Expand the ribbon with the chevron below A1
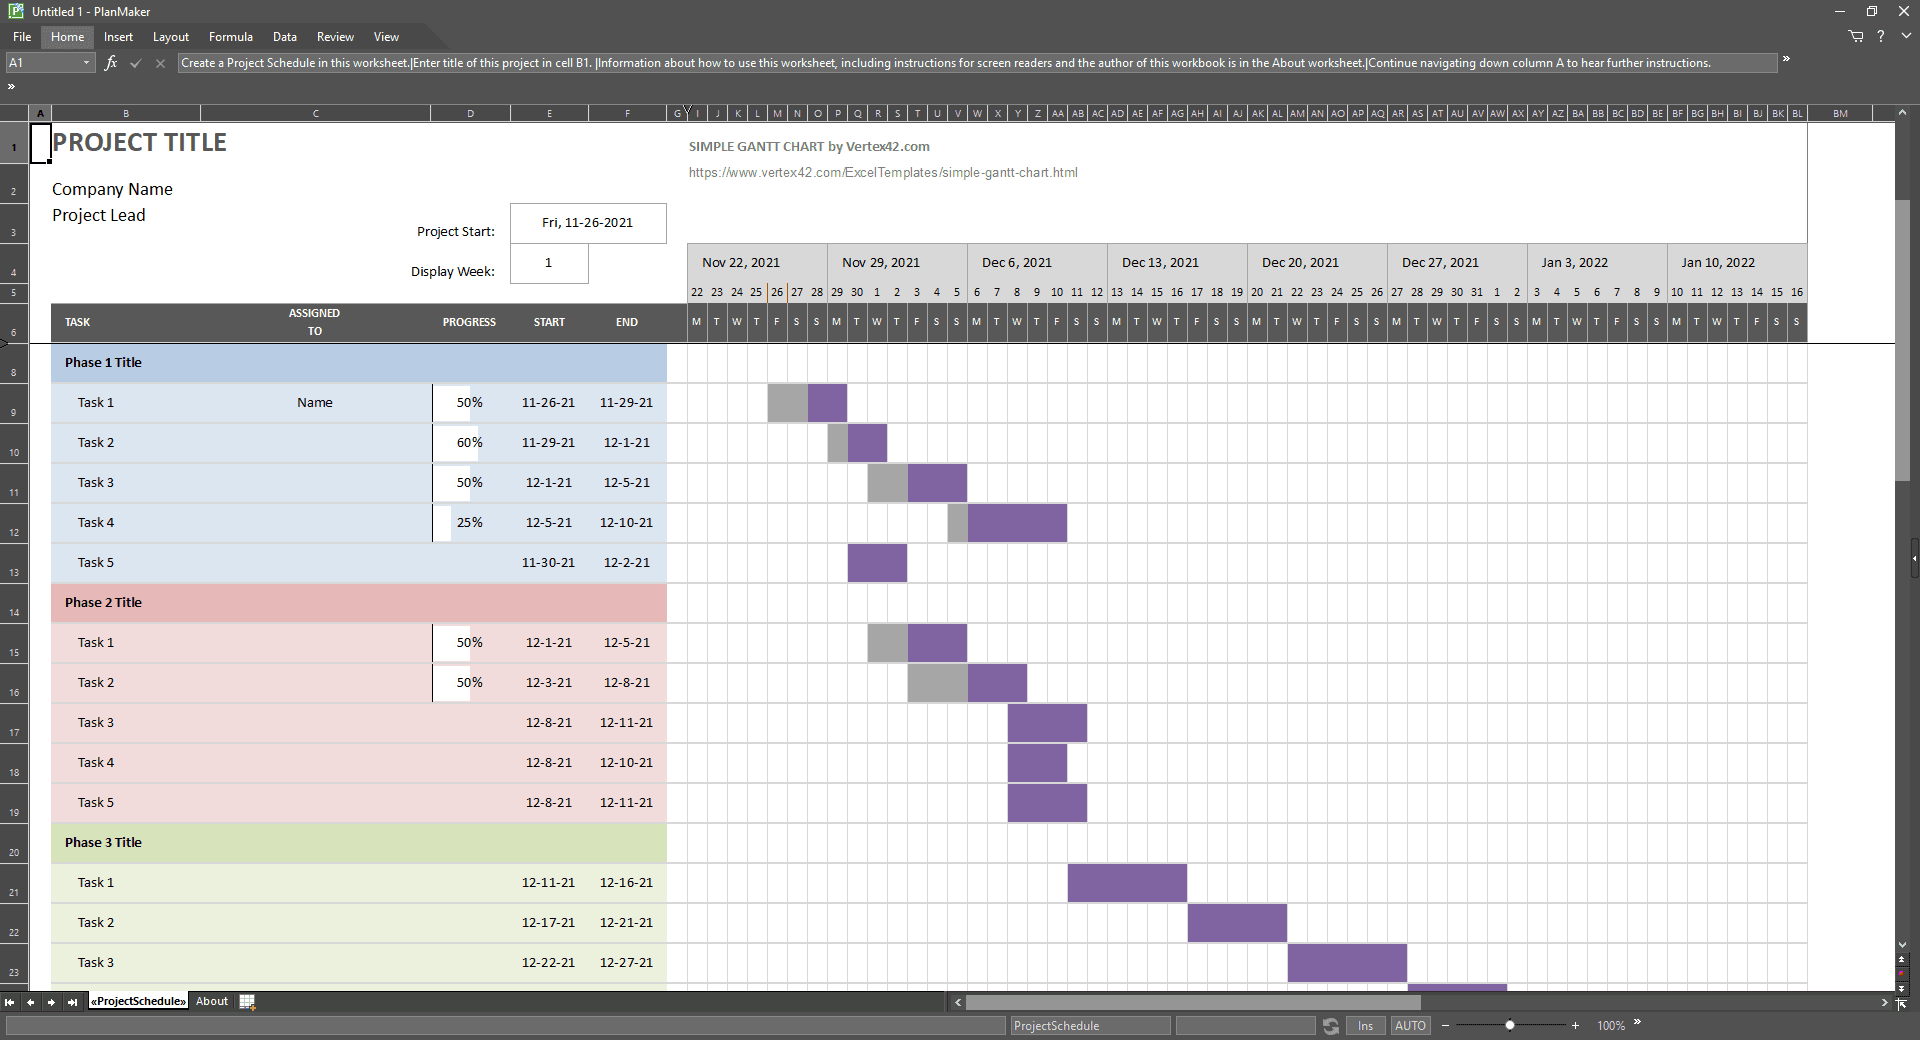Viewport: 1920px width, 1040px height. click(x=12, y=87)
